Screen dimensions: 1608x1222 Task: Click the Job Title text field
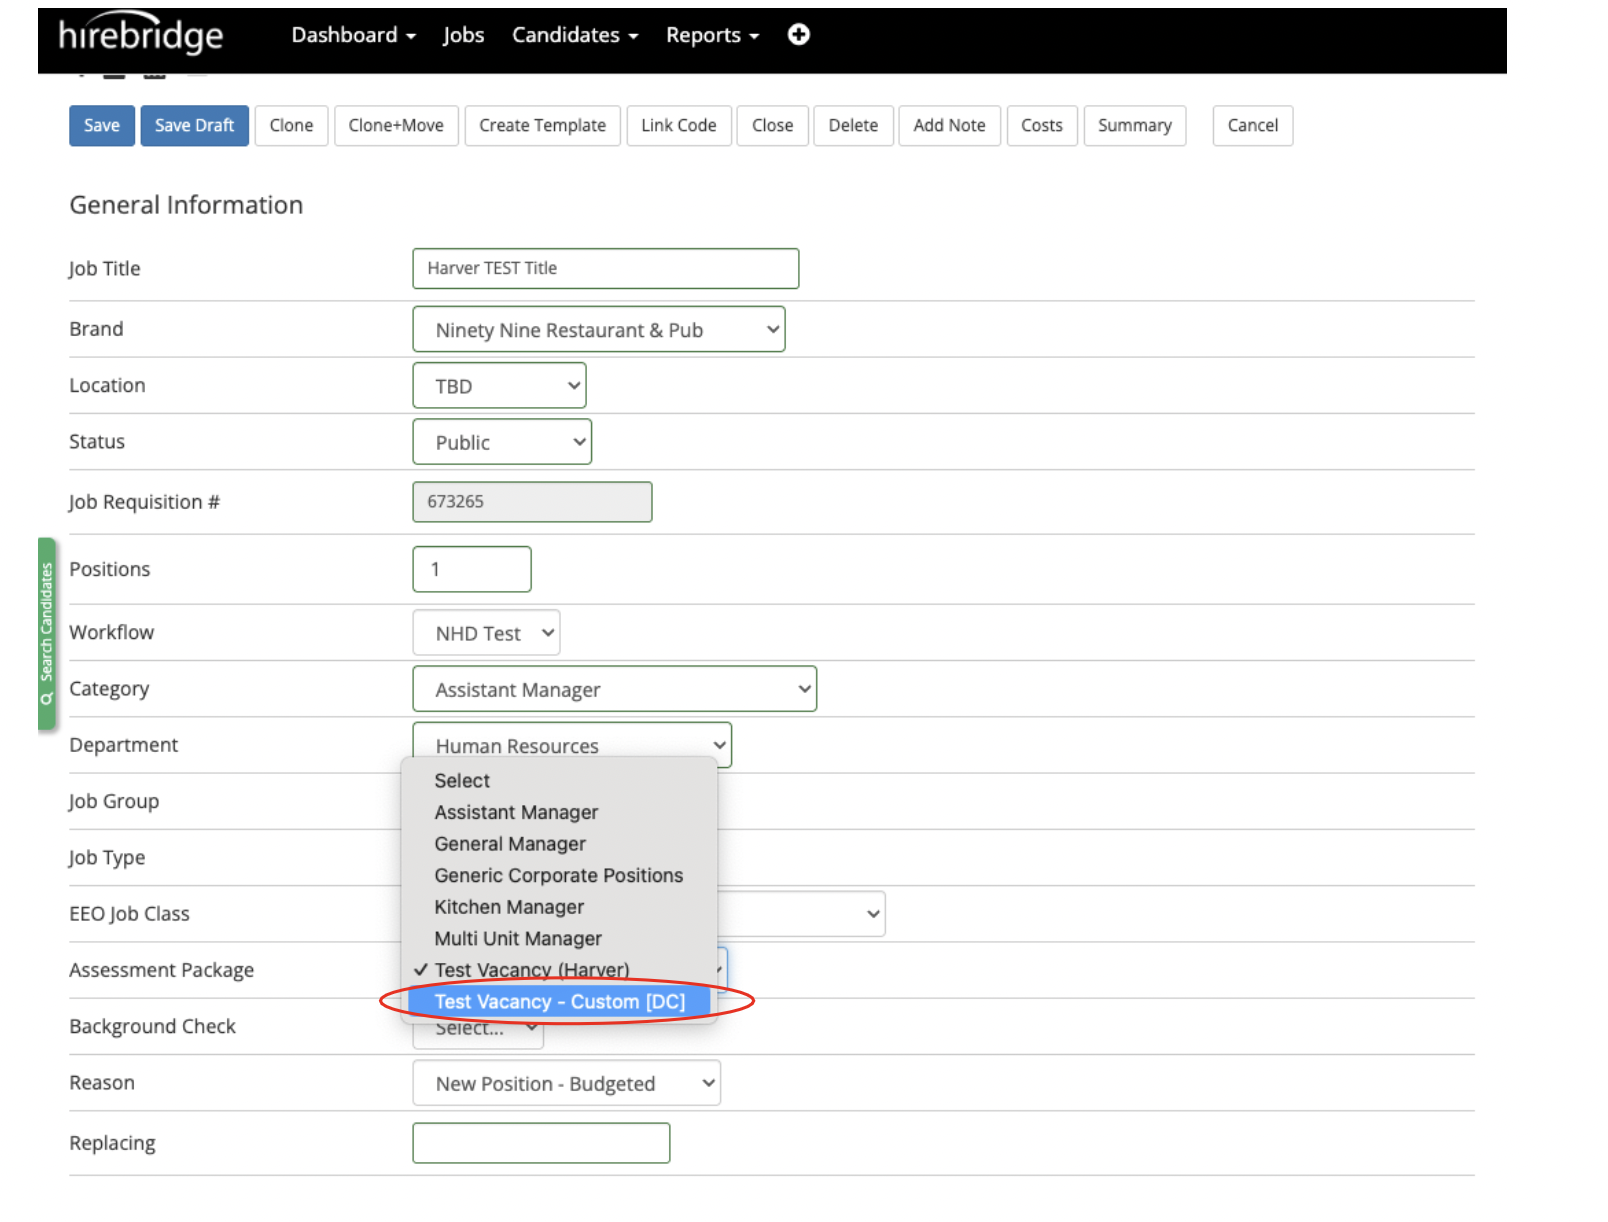click(605, 269)
